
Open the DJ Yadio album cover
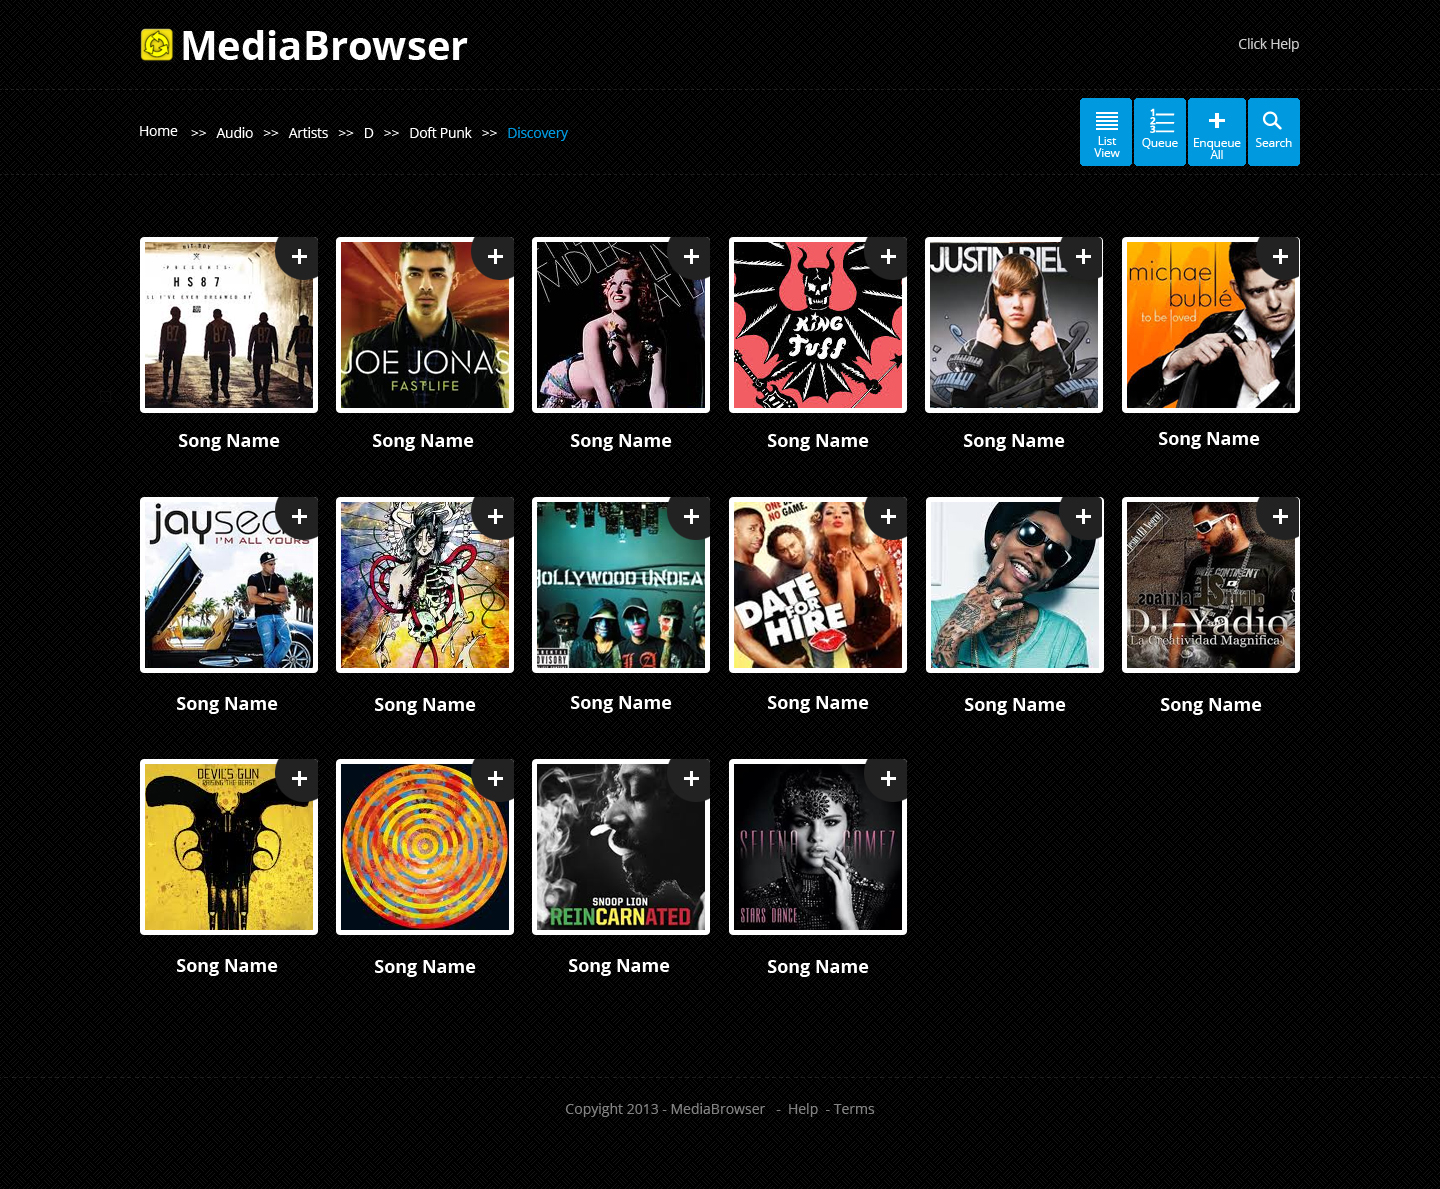[1211, 585]
